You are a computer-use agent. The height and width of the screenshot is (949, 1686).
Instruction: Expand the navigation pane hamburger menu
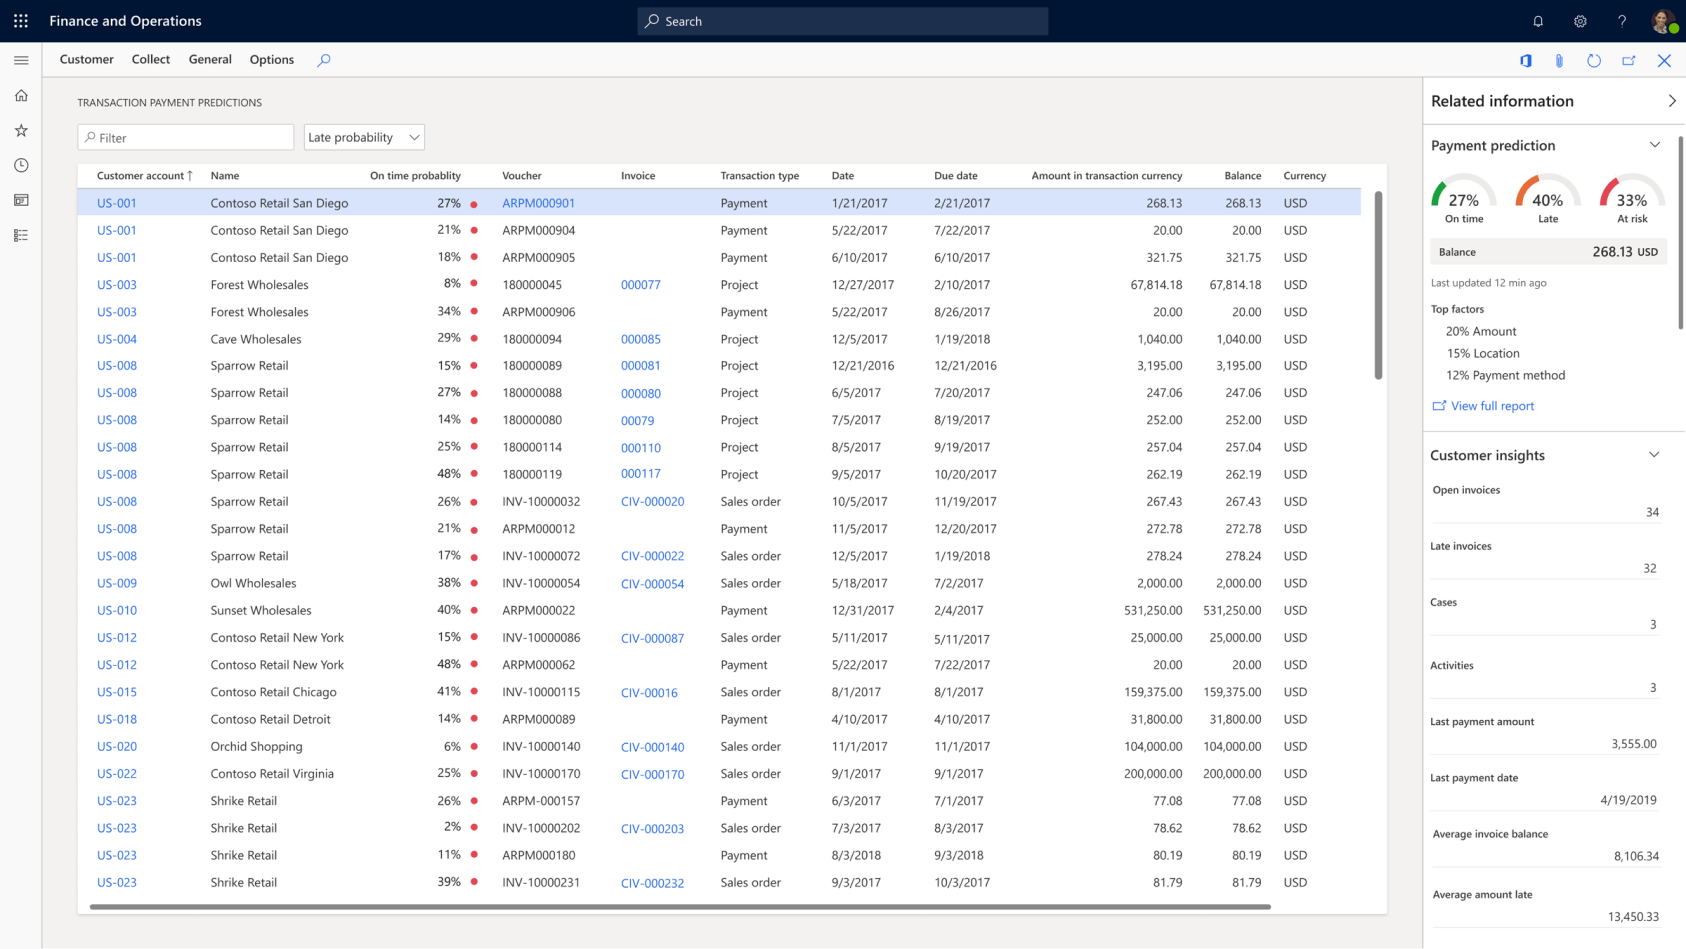pyautogui.click(x=21, y=60)
